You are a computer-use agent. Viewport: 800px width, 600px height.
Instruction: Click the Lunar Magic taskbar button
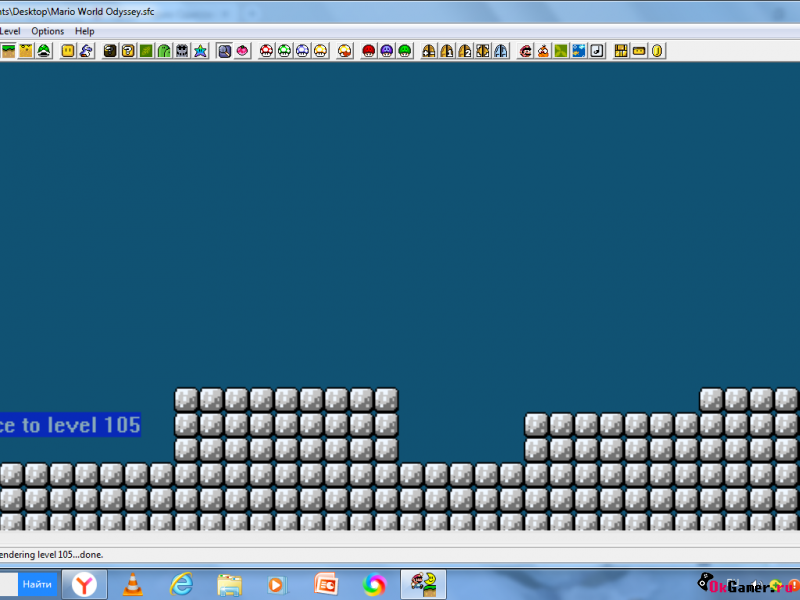[423, 585]
